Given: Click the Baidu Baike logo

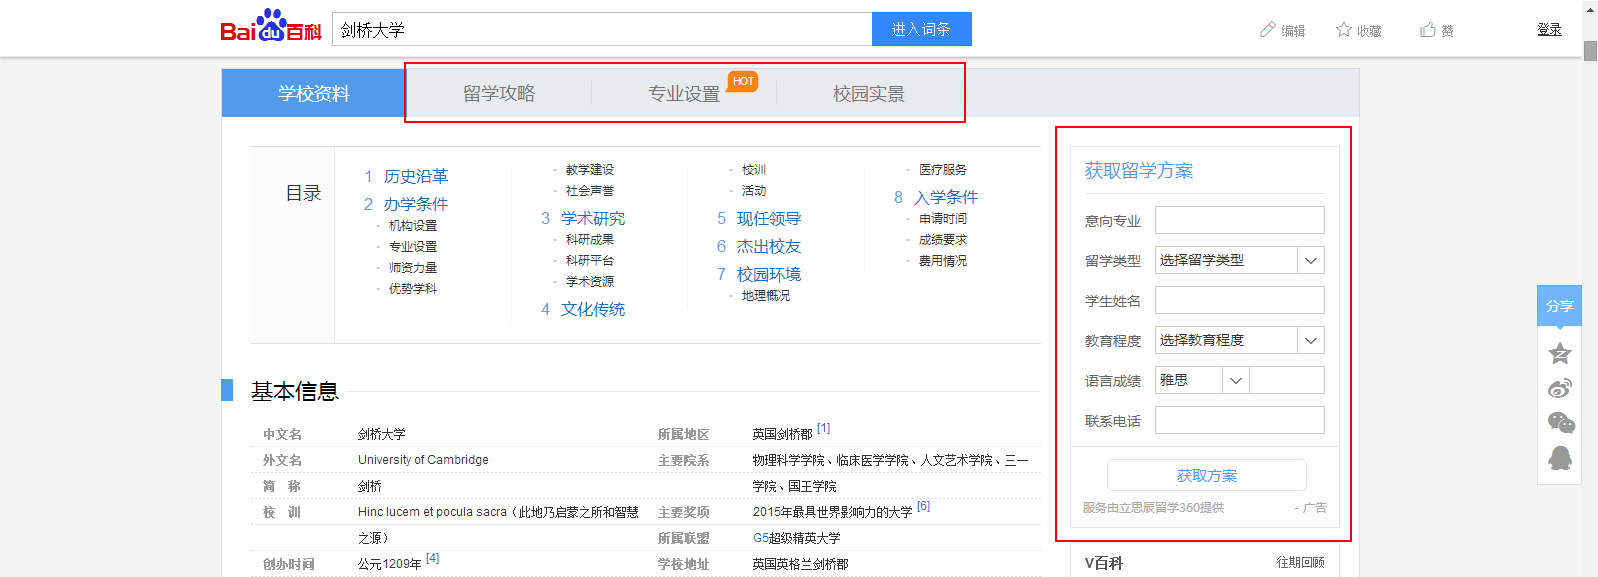Looking at the screenshot, I should pyautogui.click(x=271, y=26).
